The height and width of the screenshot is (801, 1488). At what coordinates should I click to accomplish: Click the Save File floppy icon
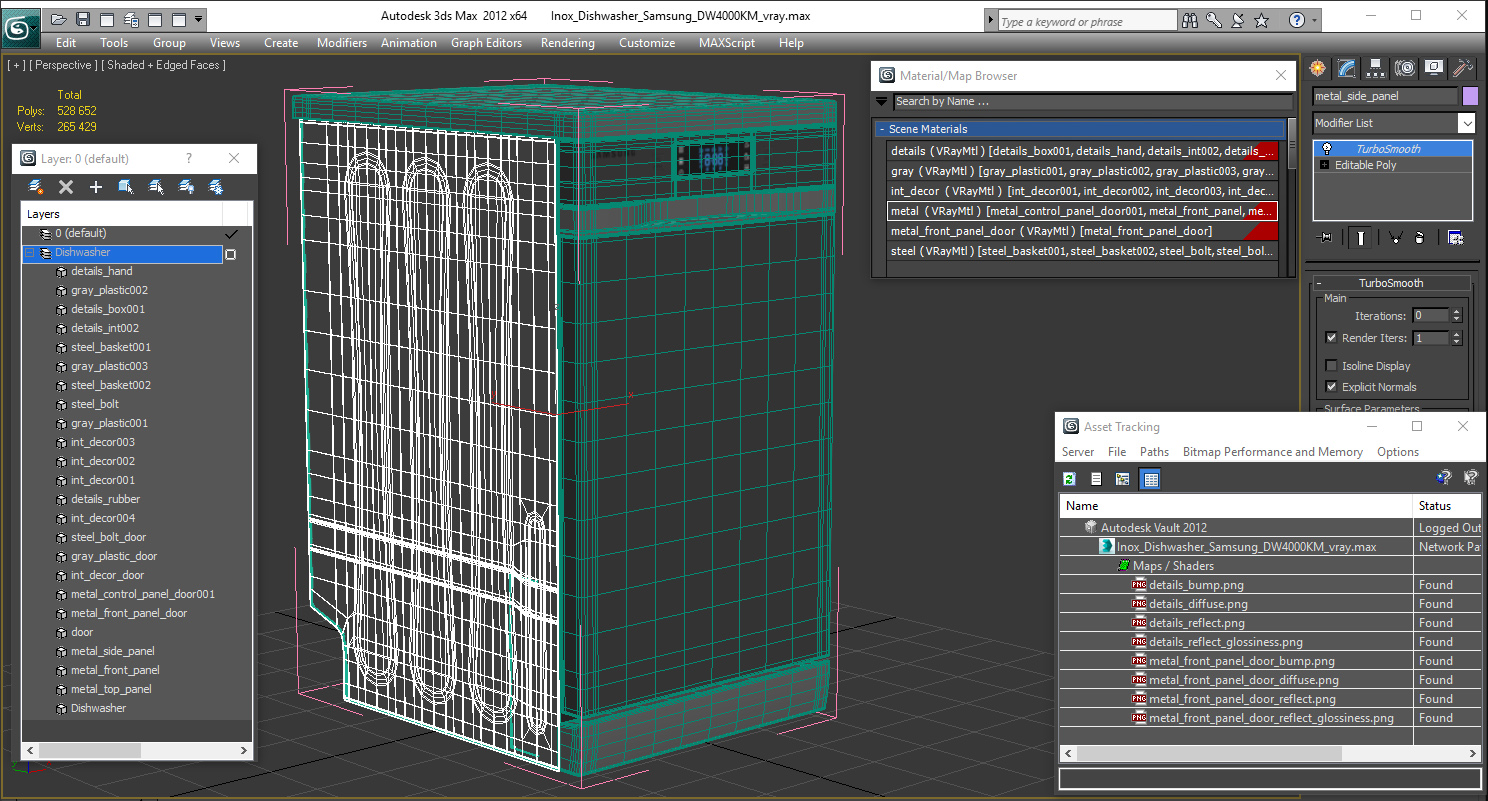[x=83, y=19]
